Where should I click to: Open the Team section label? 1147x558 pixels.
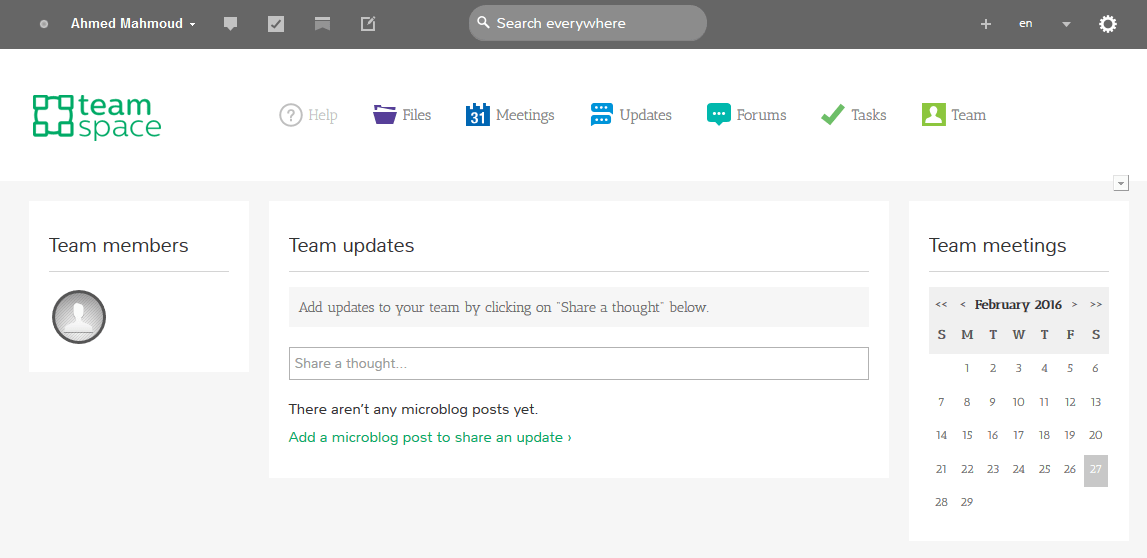[x=969, y=115]
